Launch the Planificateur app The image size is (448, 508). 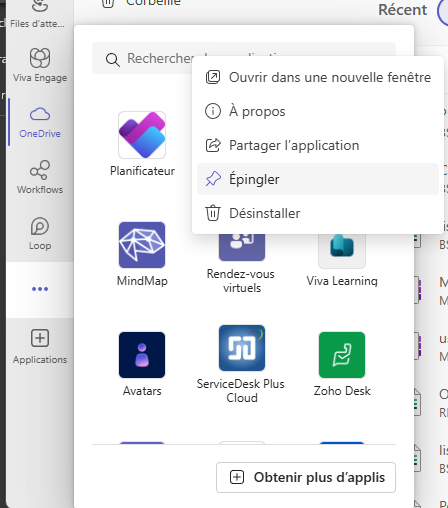click(142, 144)
